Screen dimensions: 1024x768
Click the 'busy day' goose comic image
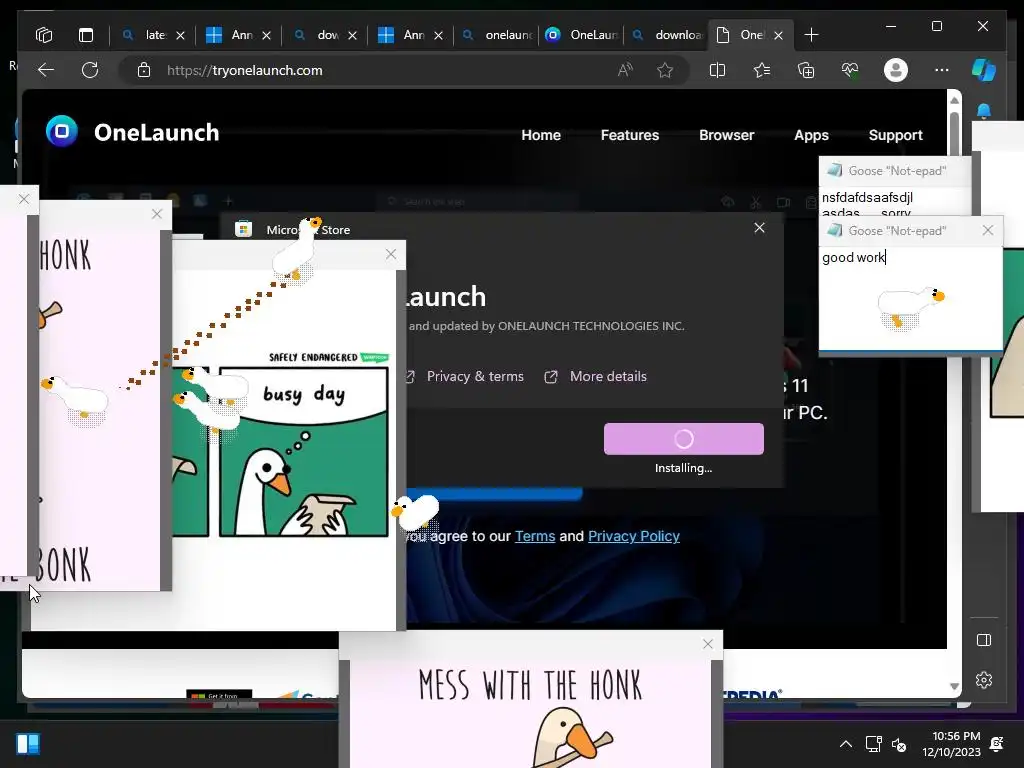303,452
